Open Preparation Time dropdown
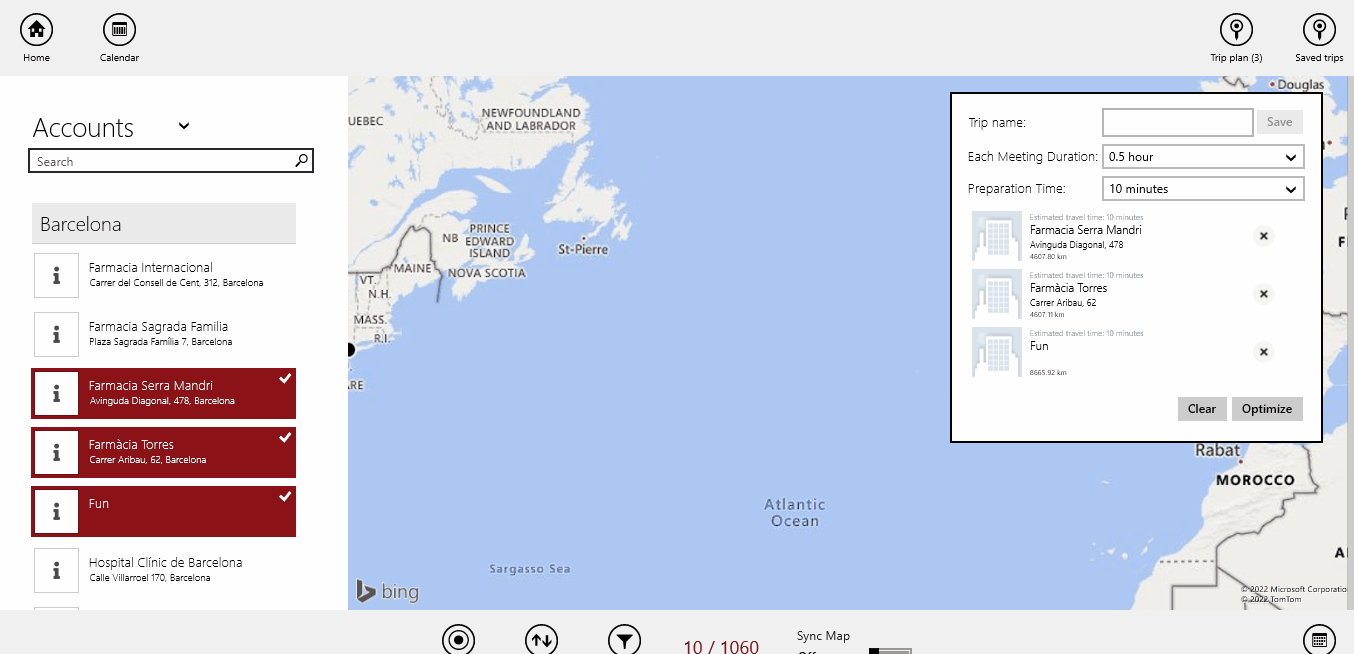Screen dimensions: 1354x654 tap(1203, 189)
